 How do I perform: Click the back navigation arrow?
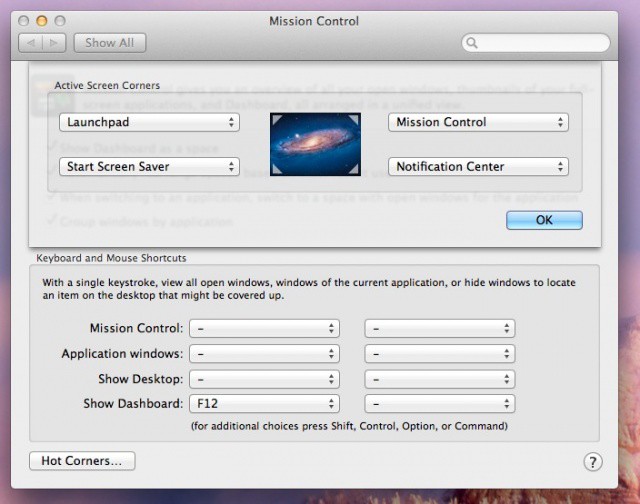30,43
